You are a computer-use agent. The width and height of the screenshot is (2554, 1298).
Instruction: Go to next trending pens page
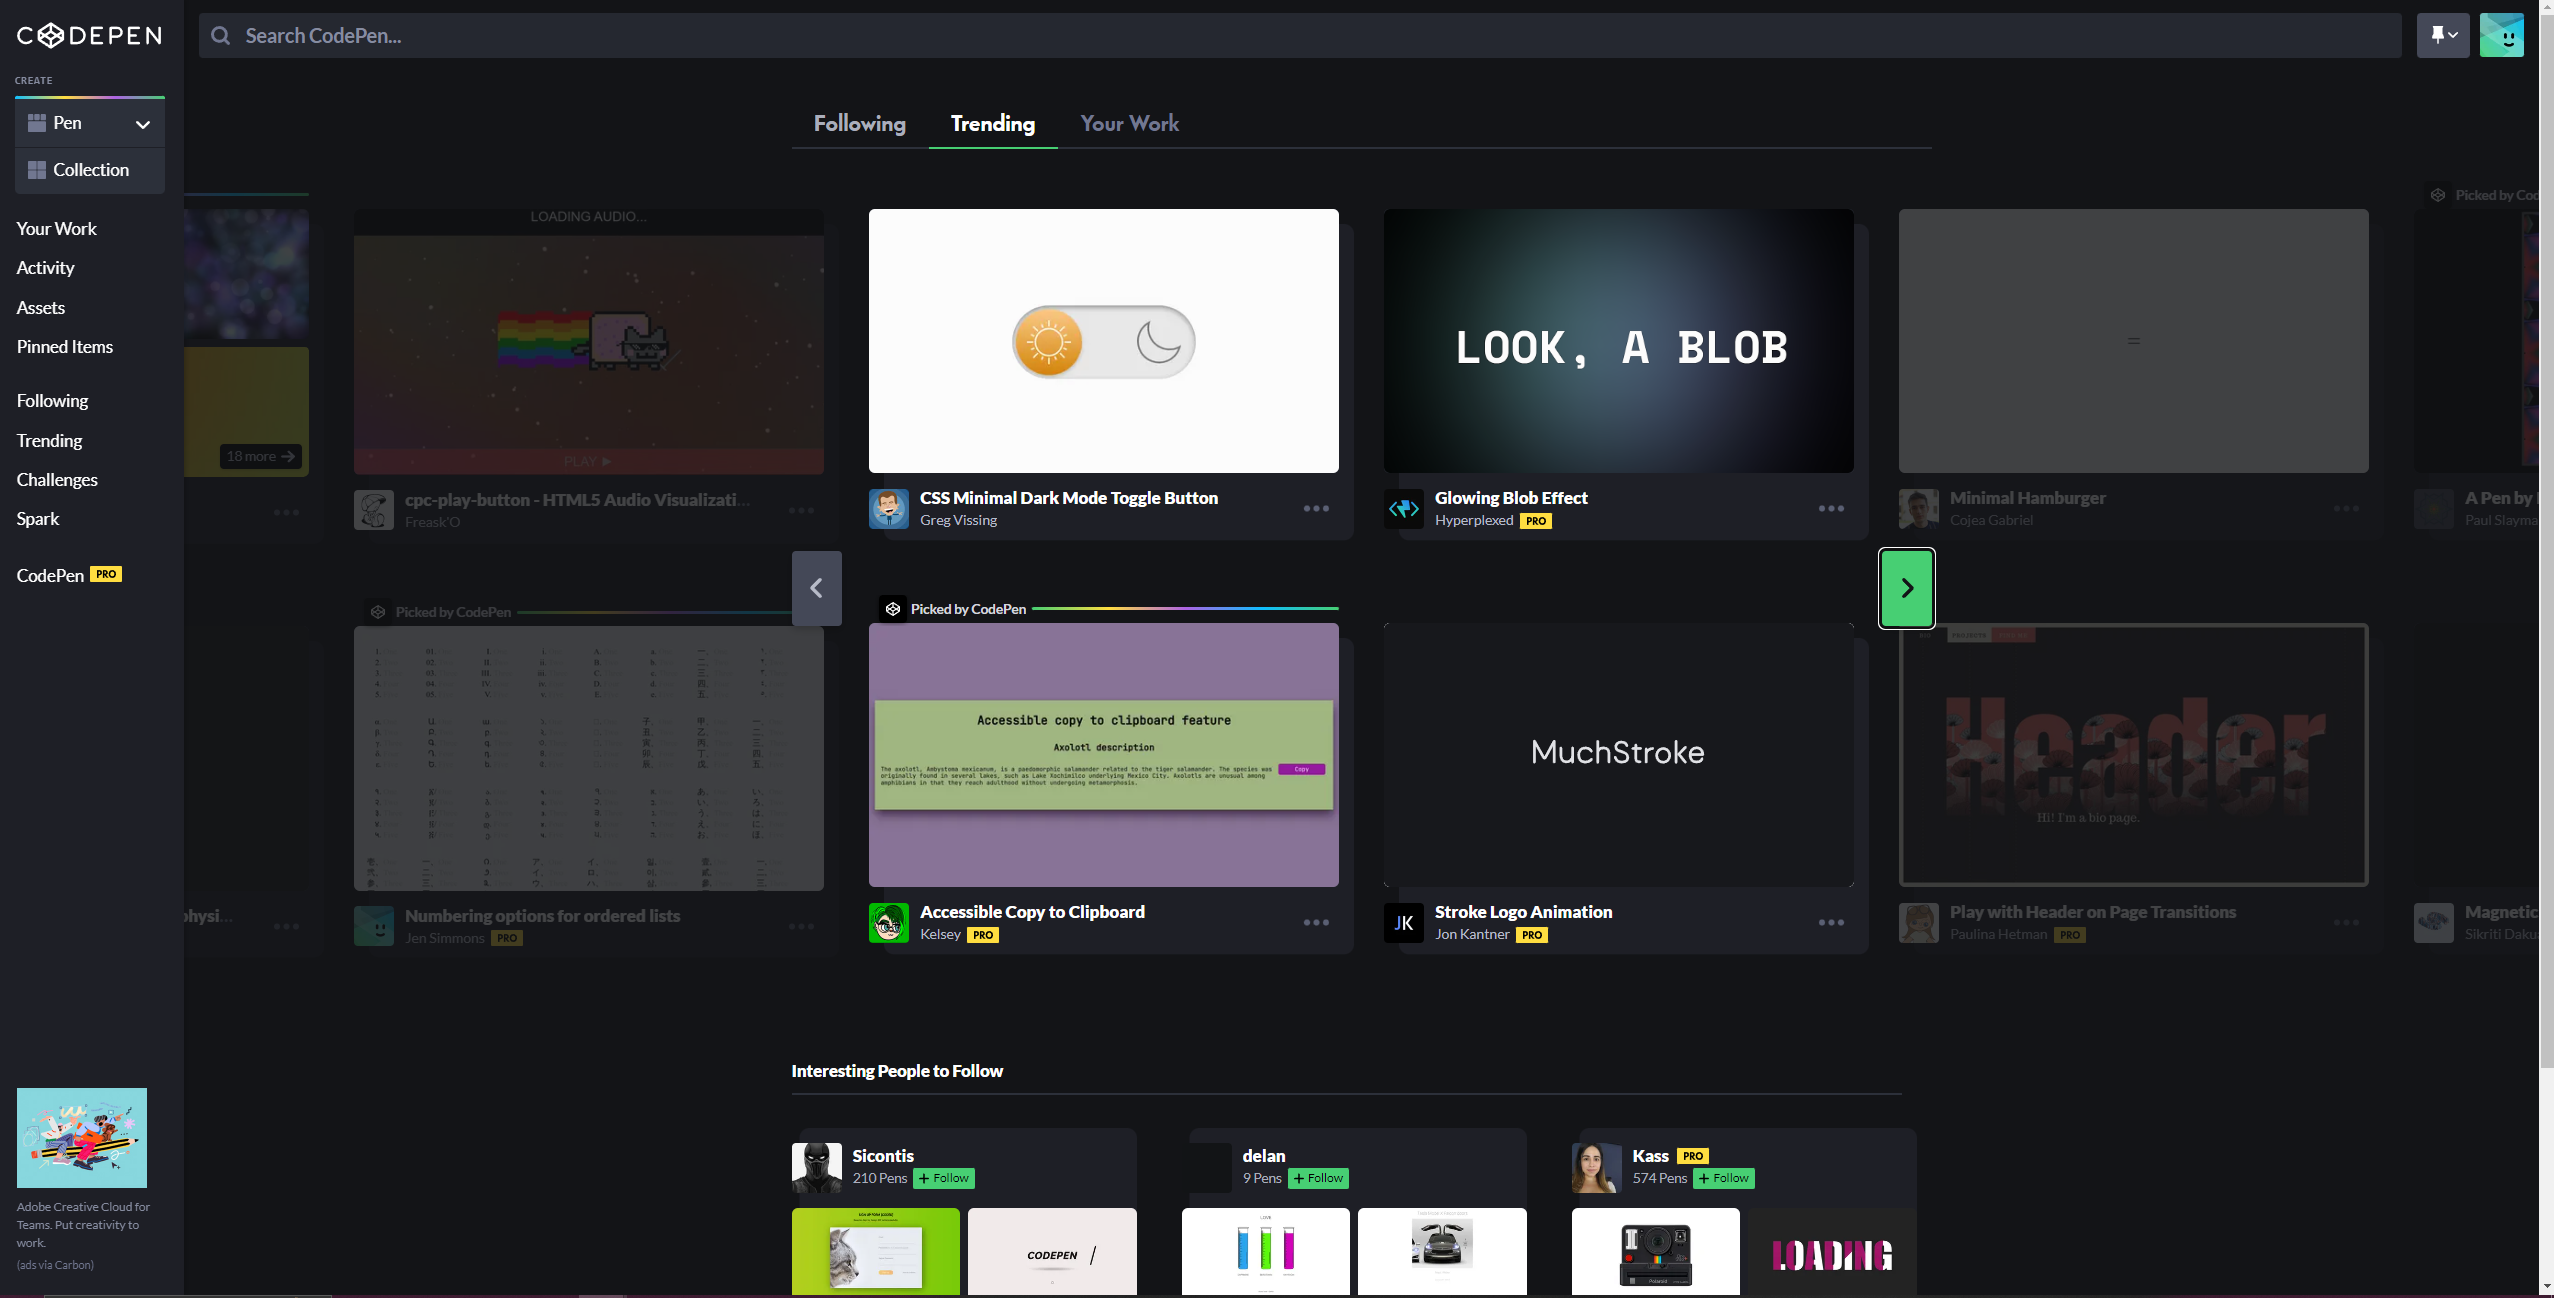pyautogui.click(x=1906, y=588)
